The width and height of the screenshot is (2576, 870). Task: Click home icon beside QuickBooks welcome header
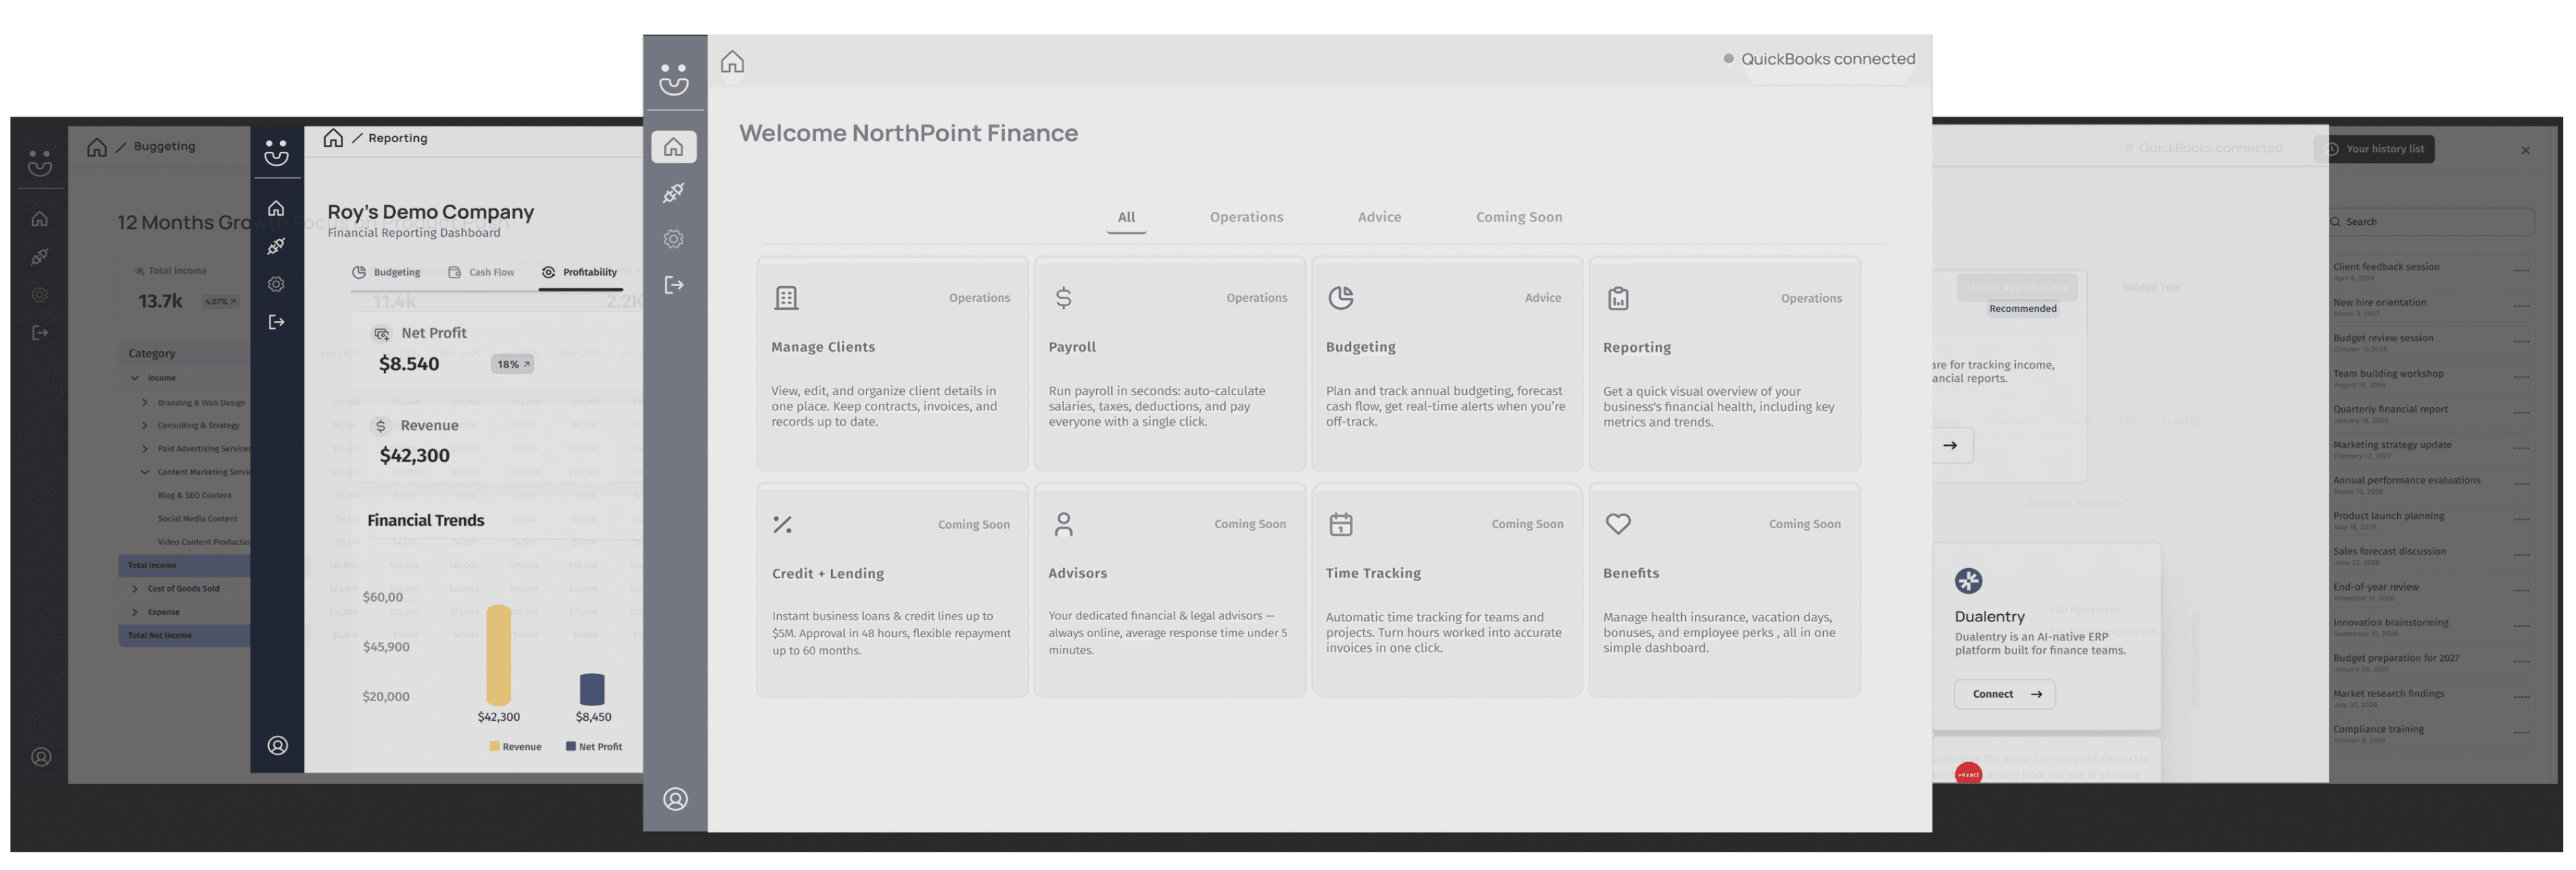point(732,62)
